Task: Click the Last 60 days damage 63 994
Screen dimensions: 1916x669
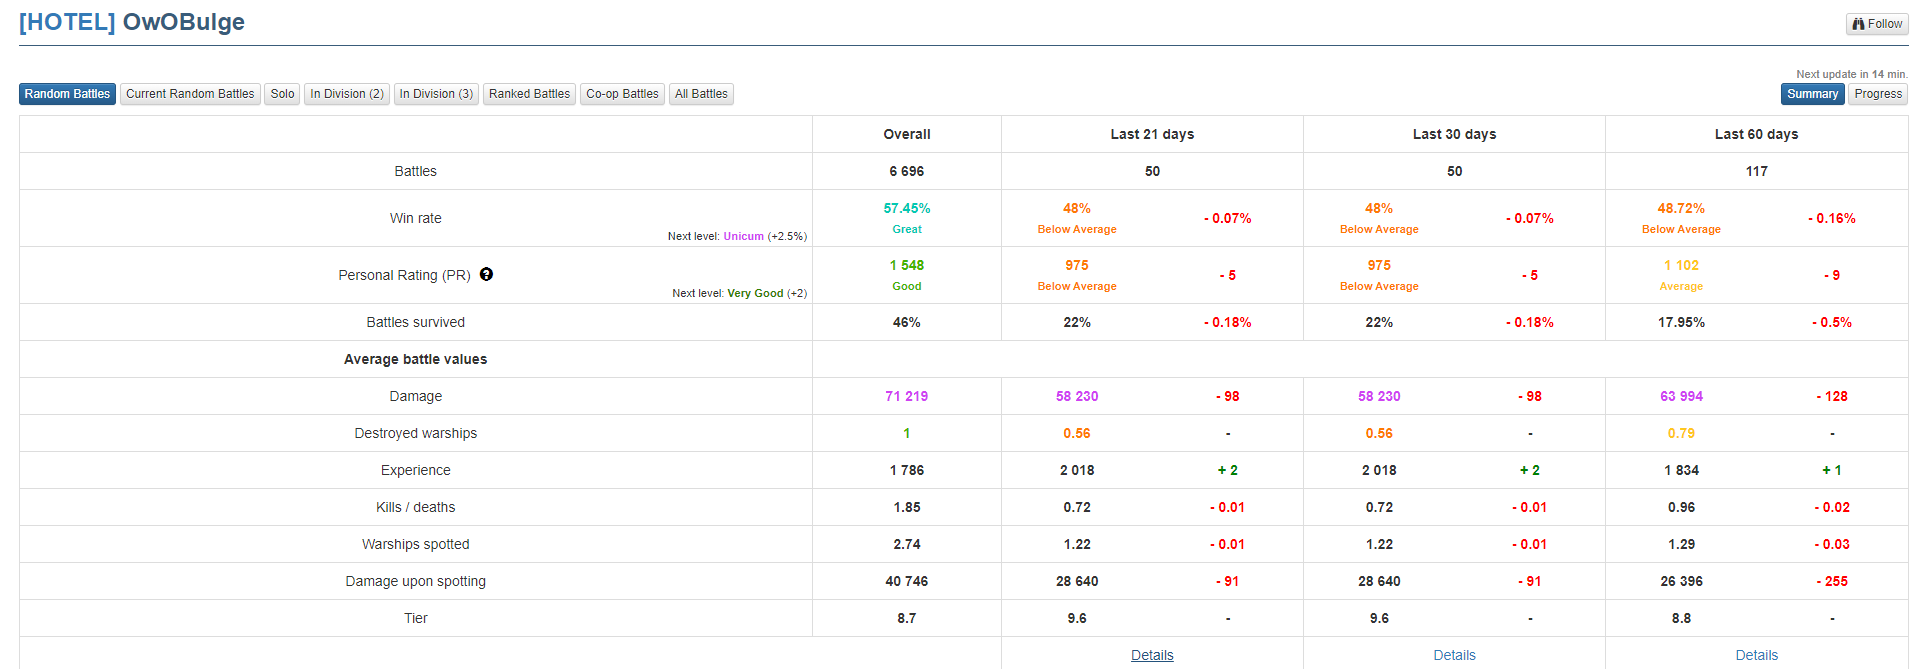Action: pyautogui.click(x=1681, y=396)
